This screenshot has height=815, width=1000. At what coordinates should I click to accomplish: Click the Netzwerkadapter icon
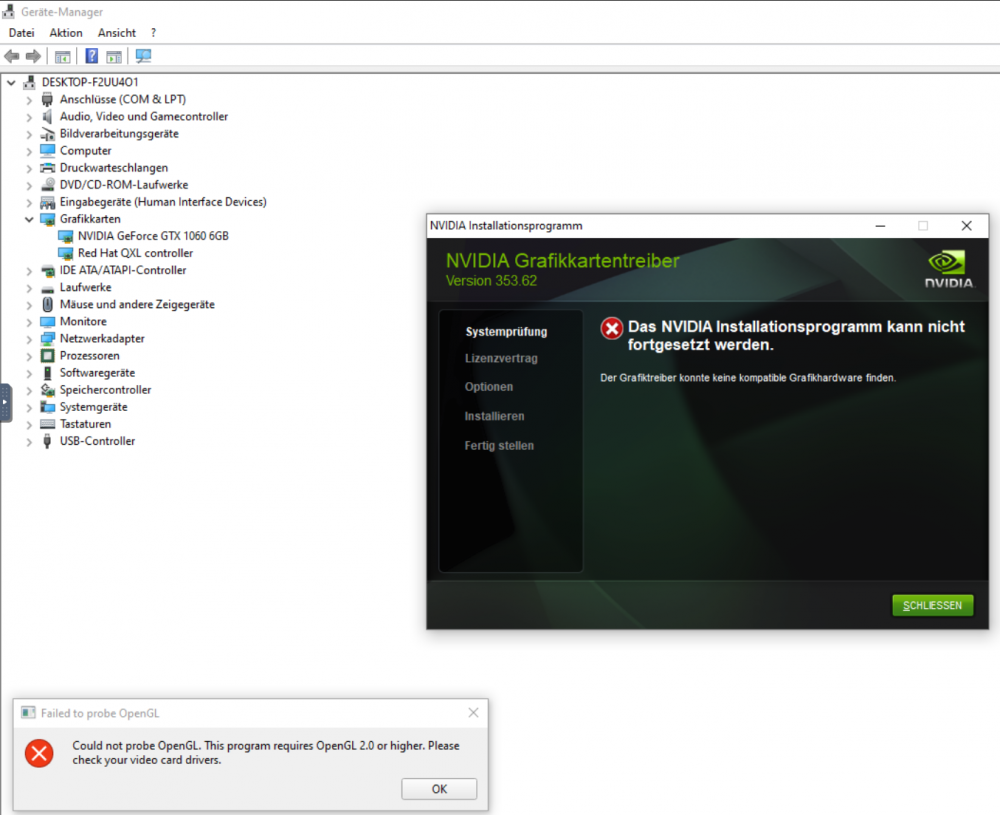point(47,339)
